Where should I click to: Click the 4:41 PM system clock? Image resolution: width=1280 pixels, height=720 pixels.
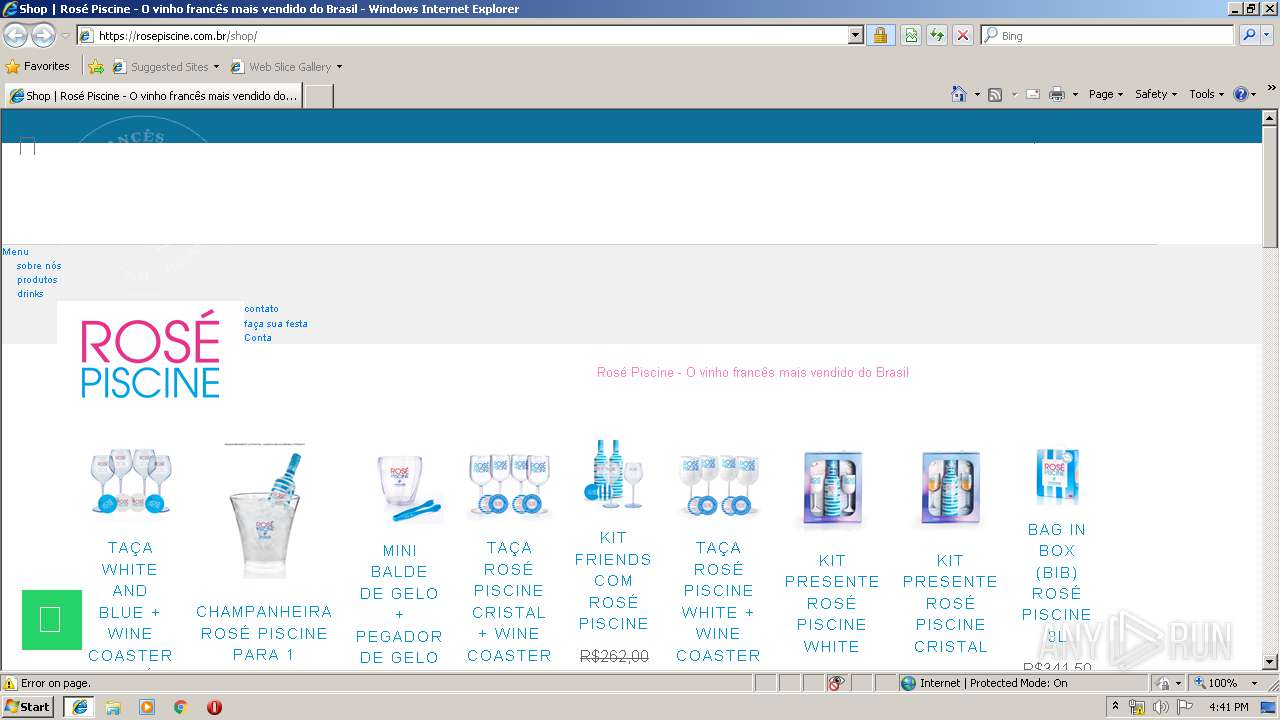coord(1228,707)
